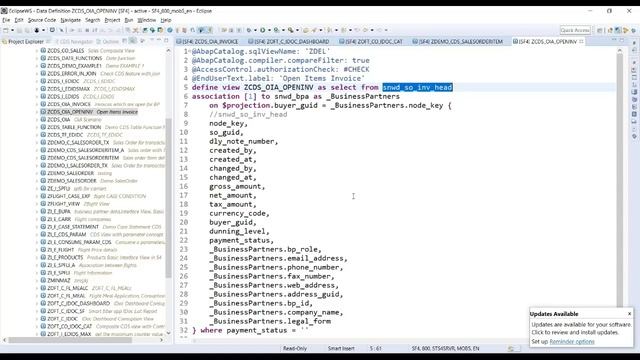Viewport: 640px width, 360px height.
Task: Select ZI_E_PRODUCTS in Project Explorer
Action: click(65, 257)
